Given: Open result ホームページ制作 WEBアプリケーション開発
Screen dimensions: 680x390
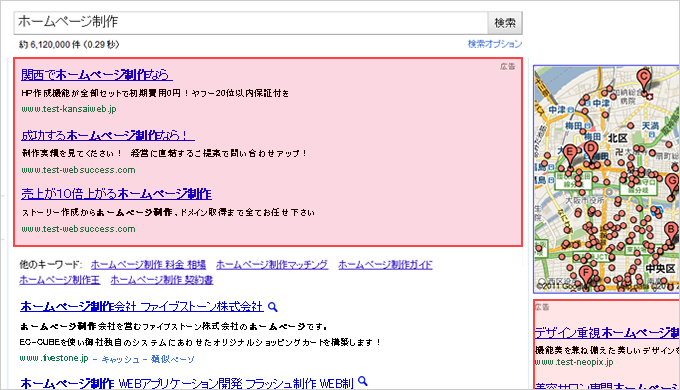Looking at the screenshot, I should click(187, 383).
